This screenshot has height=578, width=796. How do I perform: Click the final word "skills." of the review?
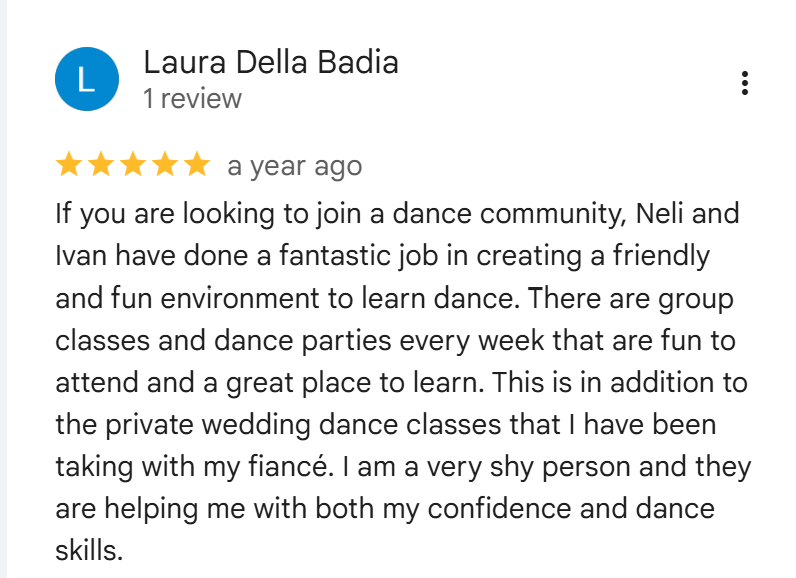click(x=88, y=551)
